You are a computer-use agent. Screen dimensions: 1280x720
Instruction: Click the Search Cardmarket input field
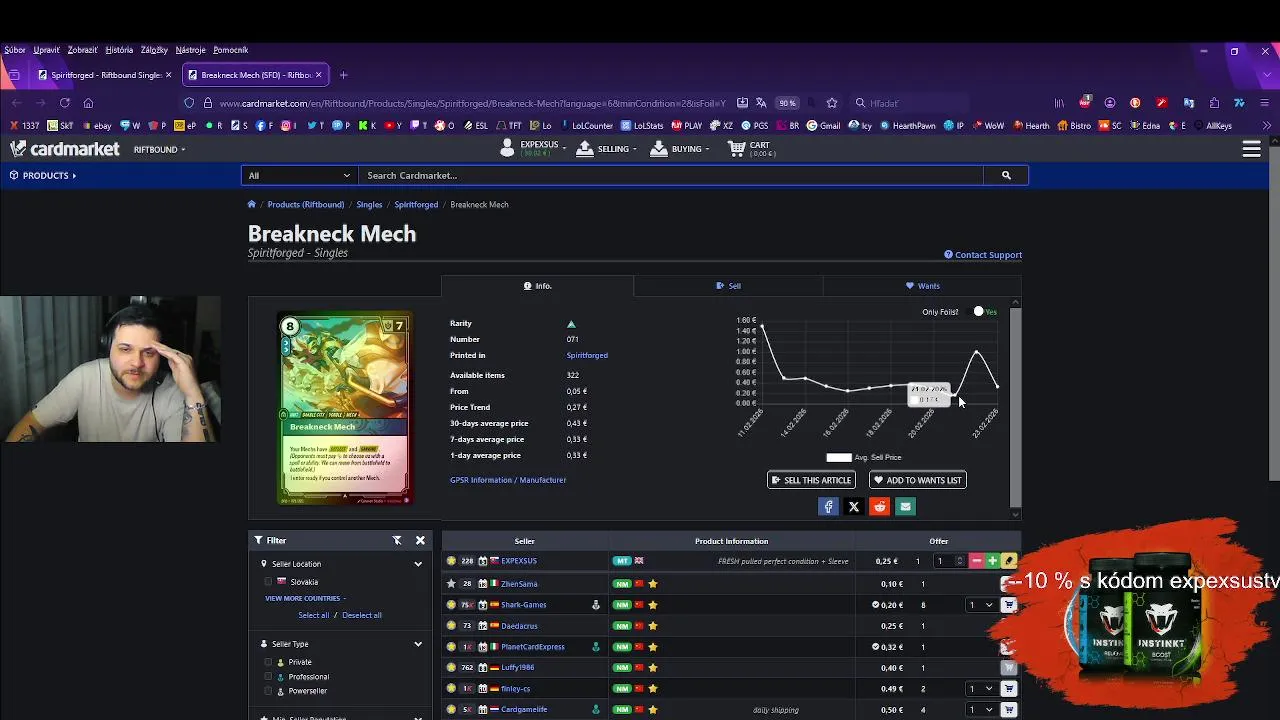click(x=671, y=175)
